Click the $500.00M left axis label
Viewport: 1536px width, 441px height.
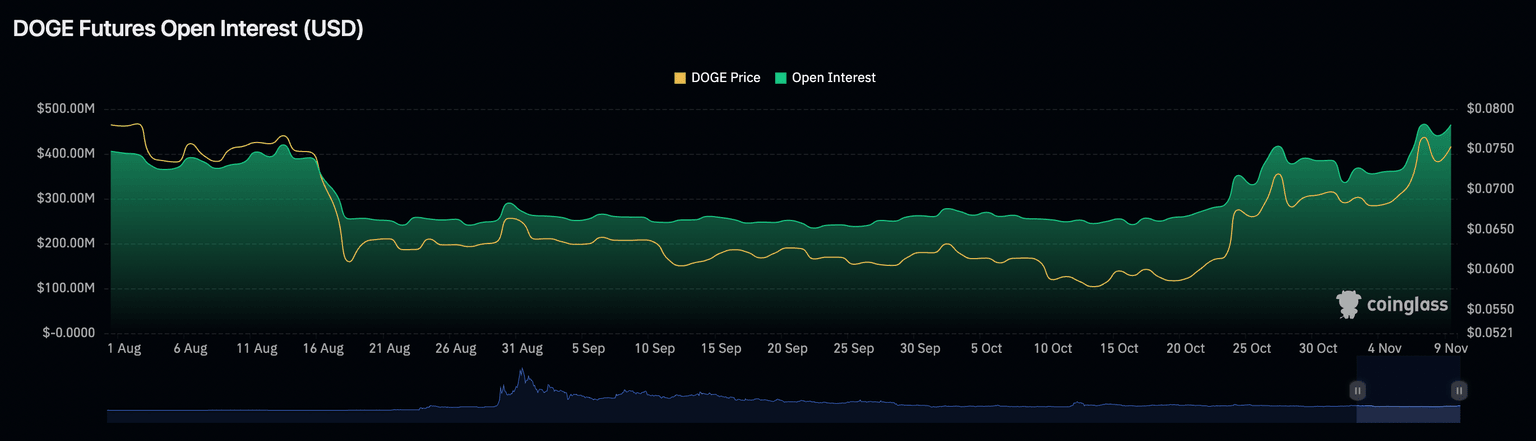click(x=68, y=108)
